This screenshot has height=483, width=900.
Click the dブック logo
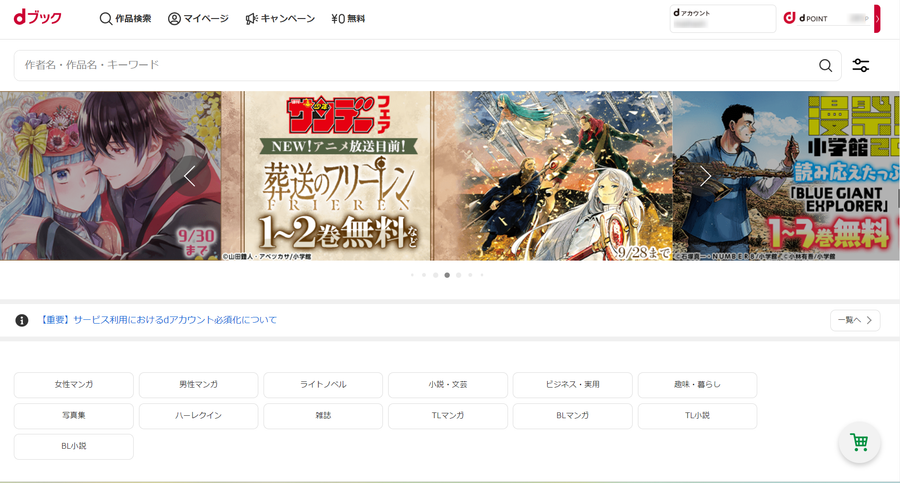(x=38, y=18)
